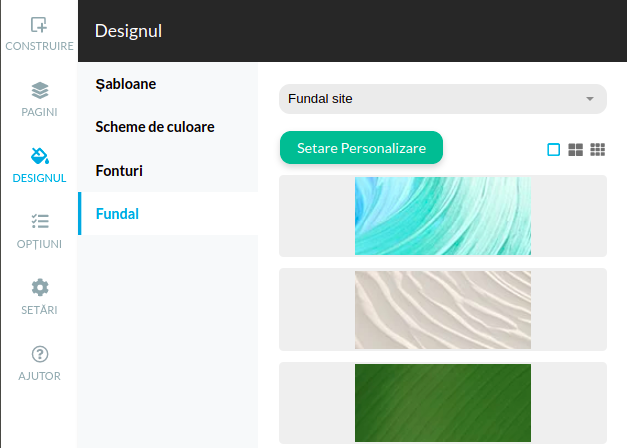Choose the beige sand ripples background

coord(443,310)
